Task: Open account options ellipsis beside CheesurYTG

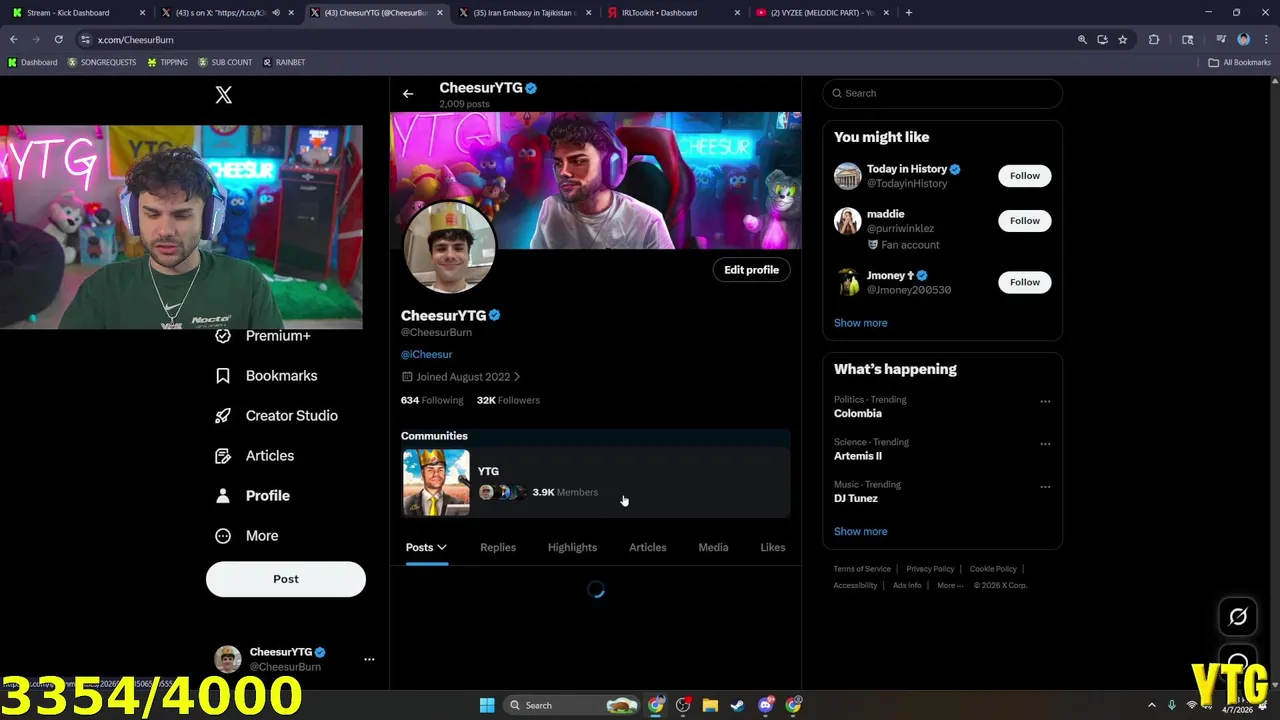Action: pyautogui.click(x=369, y=659)
